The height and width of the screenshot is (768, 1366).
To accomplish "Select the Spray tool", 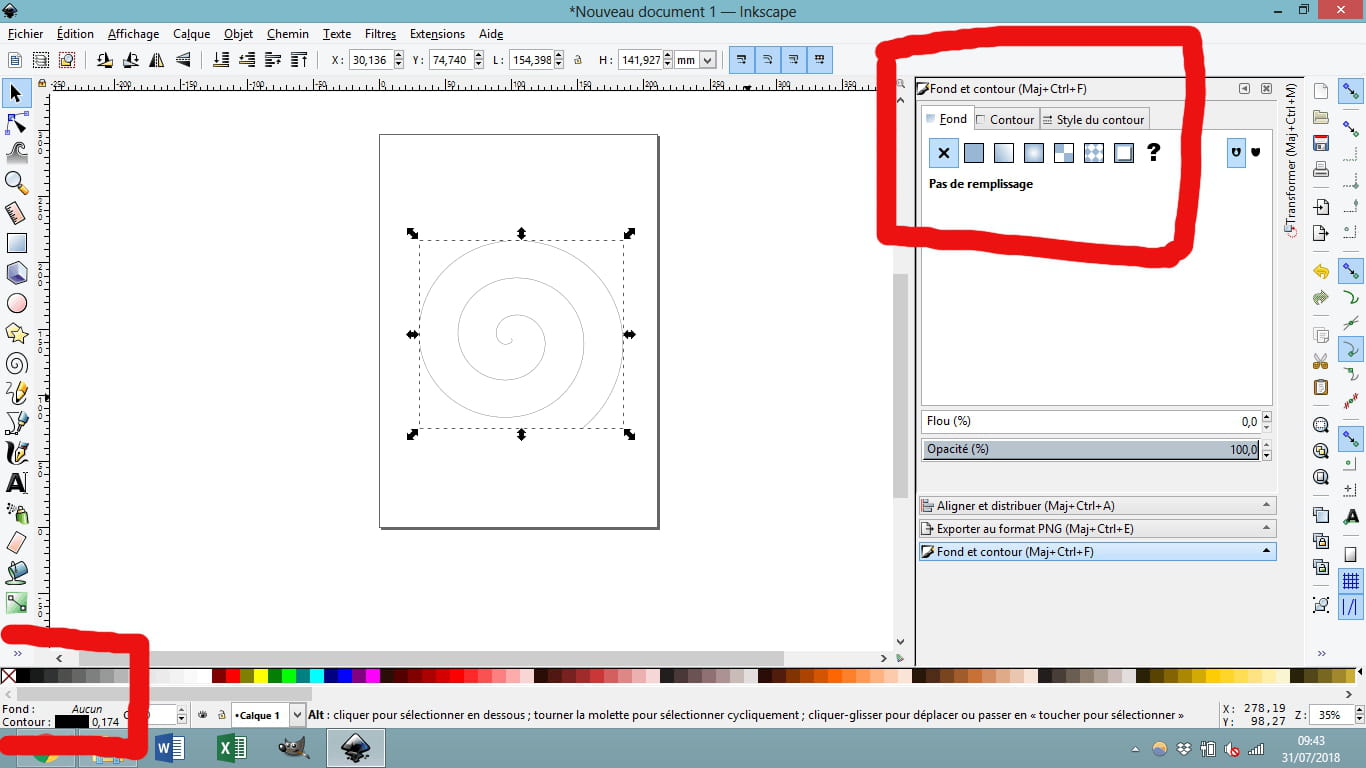I will pos(16,513).
